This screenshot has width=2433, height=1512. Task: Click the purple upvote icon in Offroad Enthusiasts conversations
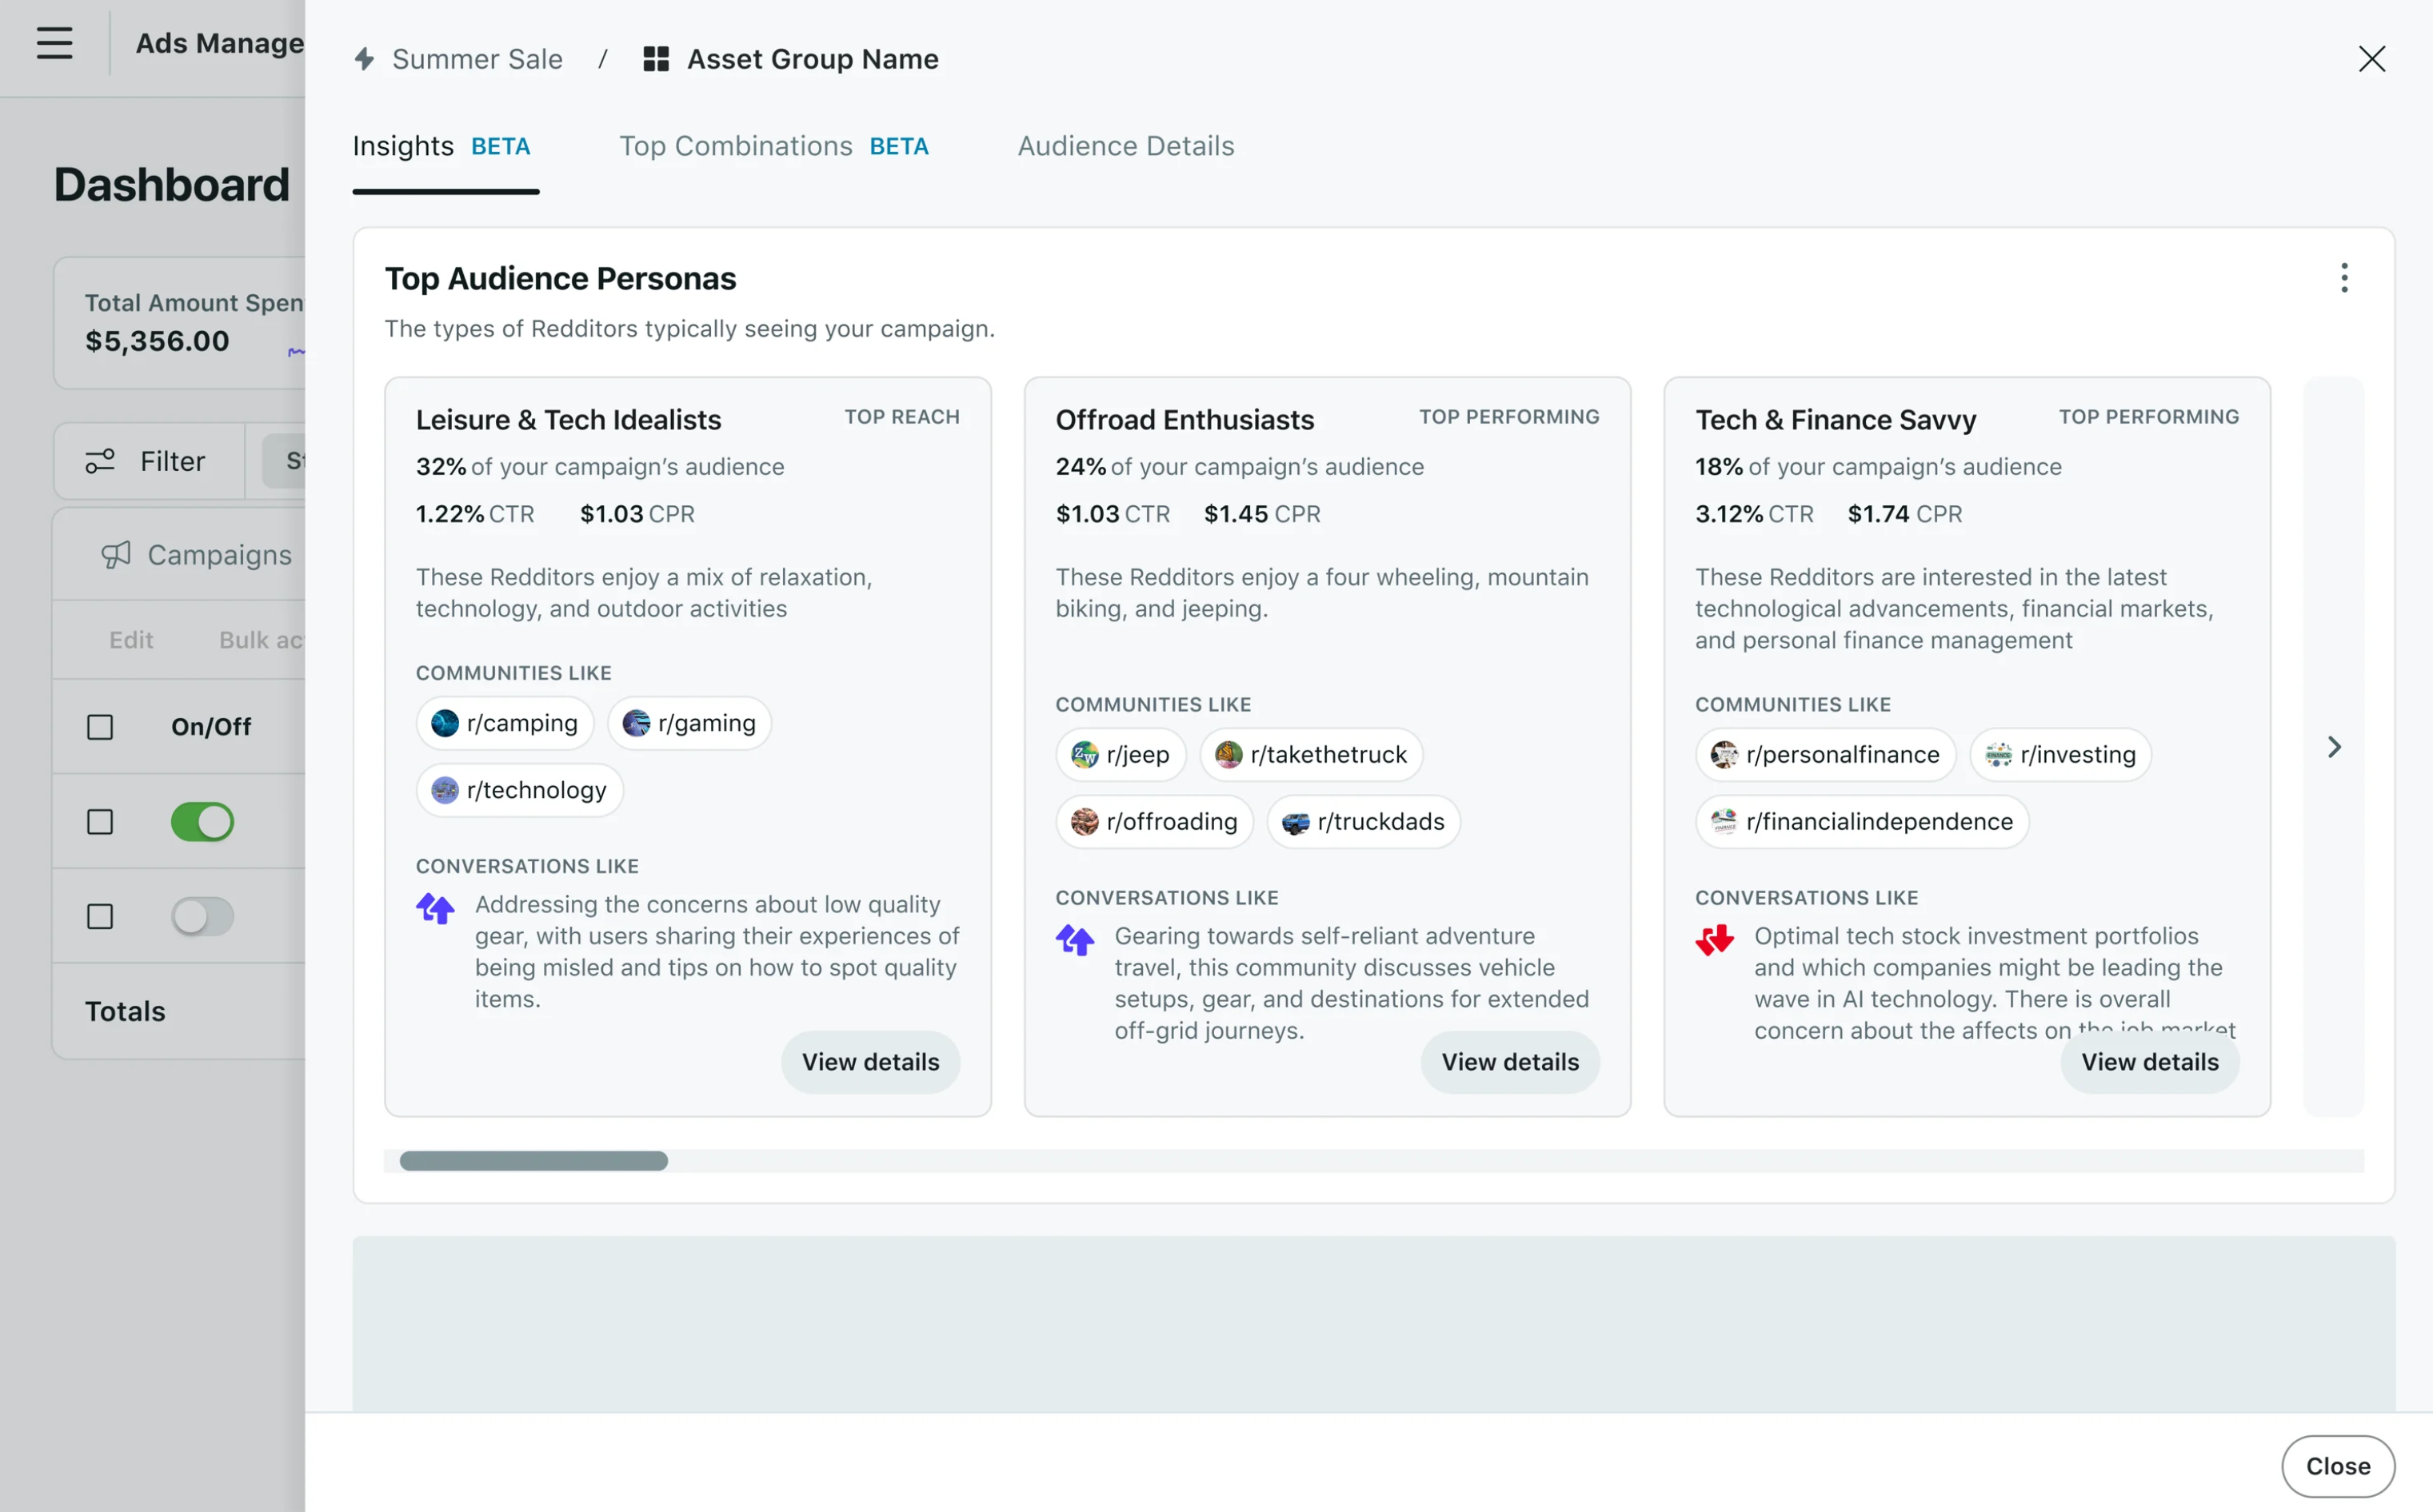1076,939
